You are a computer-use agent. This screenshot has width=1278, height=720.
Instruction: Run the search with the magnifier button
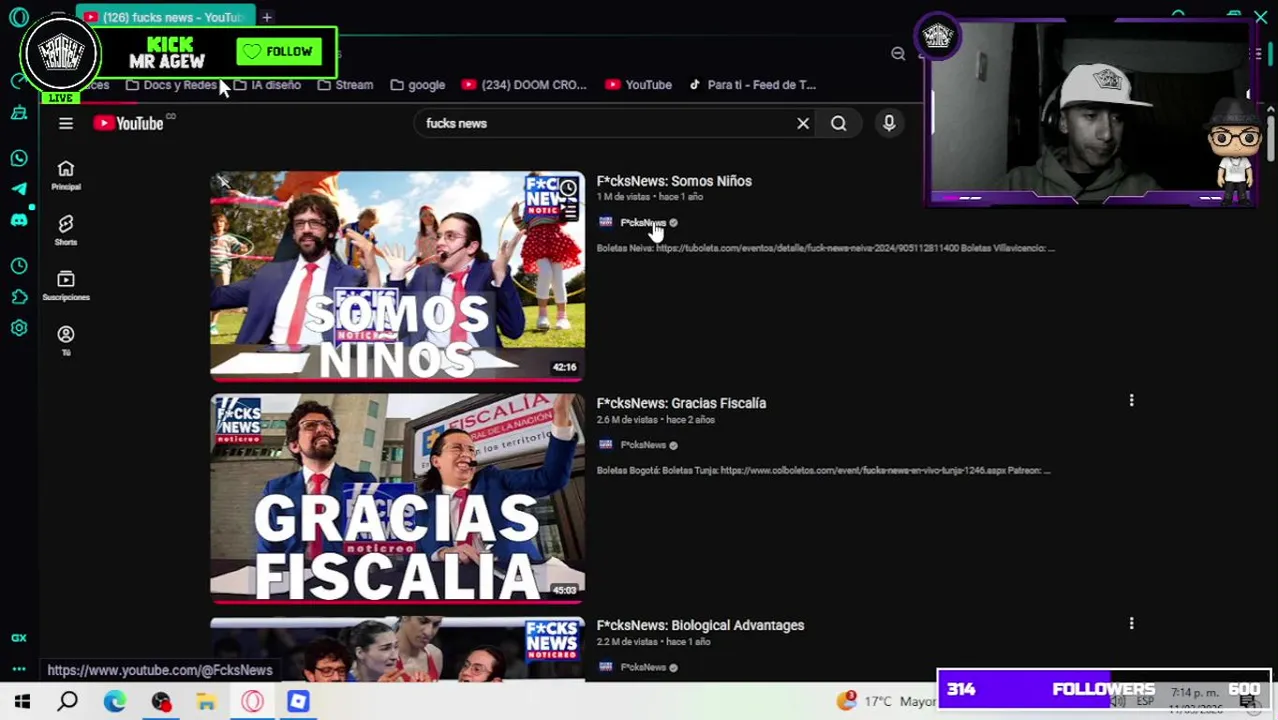839,123
